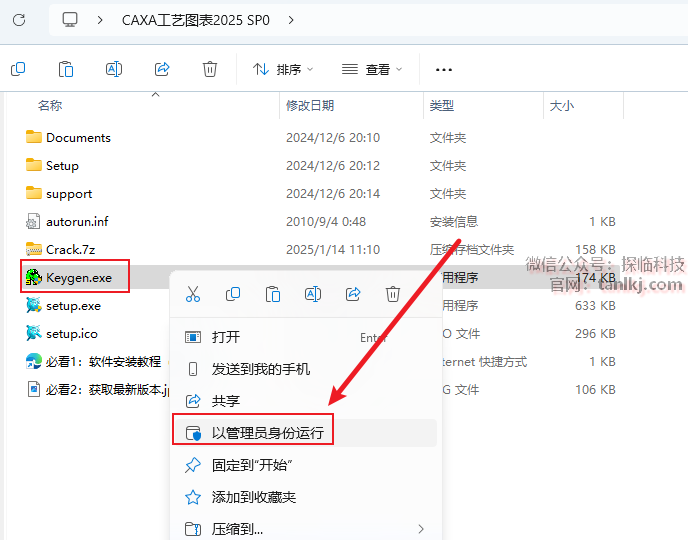
Task: Select the Keygen.exe file
Action: pyautogui.click(x=79, y=278)
